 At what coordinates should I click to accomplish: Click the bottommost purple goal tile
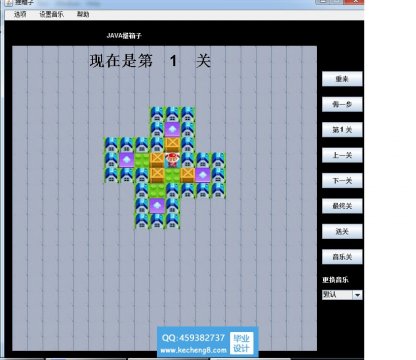click(157, 206)
